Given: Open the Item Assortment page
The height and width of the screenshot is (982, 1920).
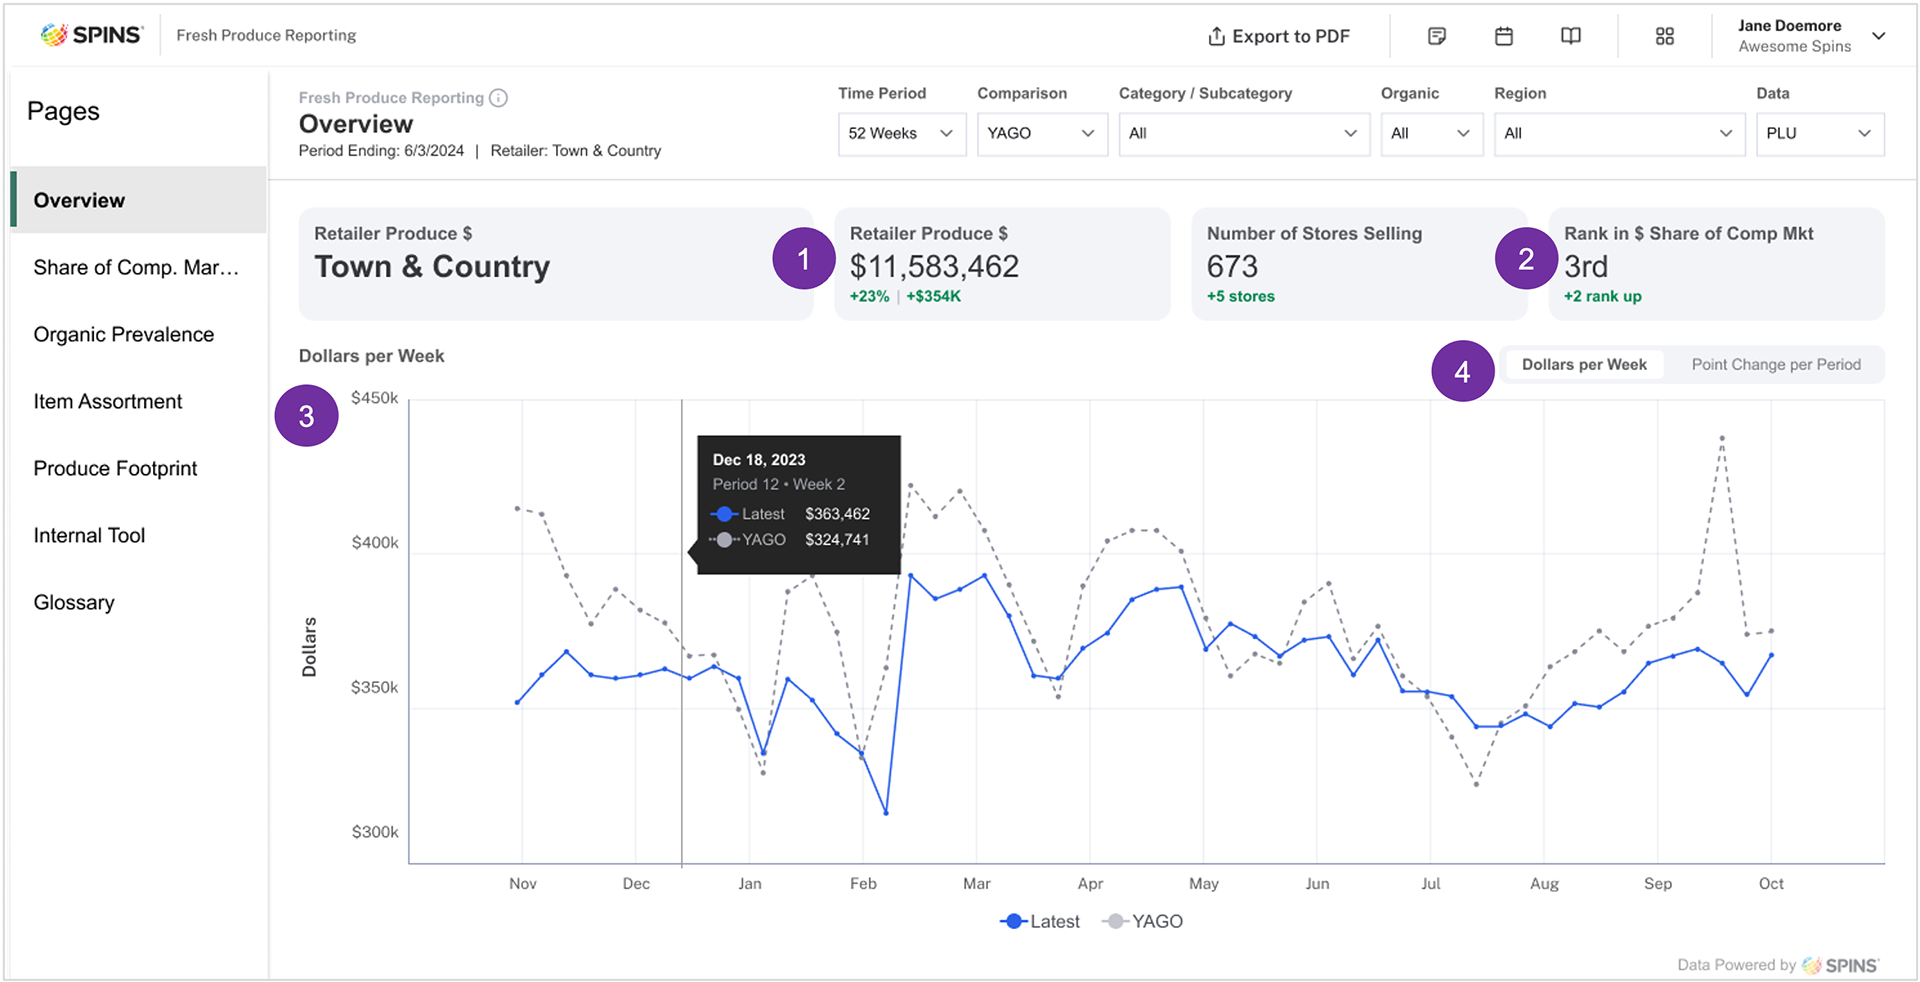Looking at the screenshot, I should tap(108, 402).
